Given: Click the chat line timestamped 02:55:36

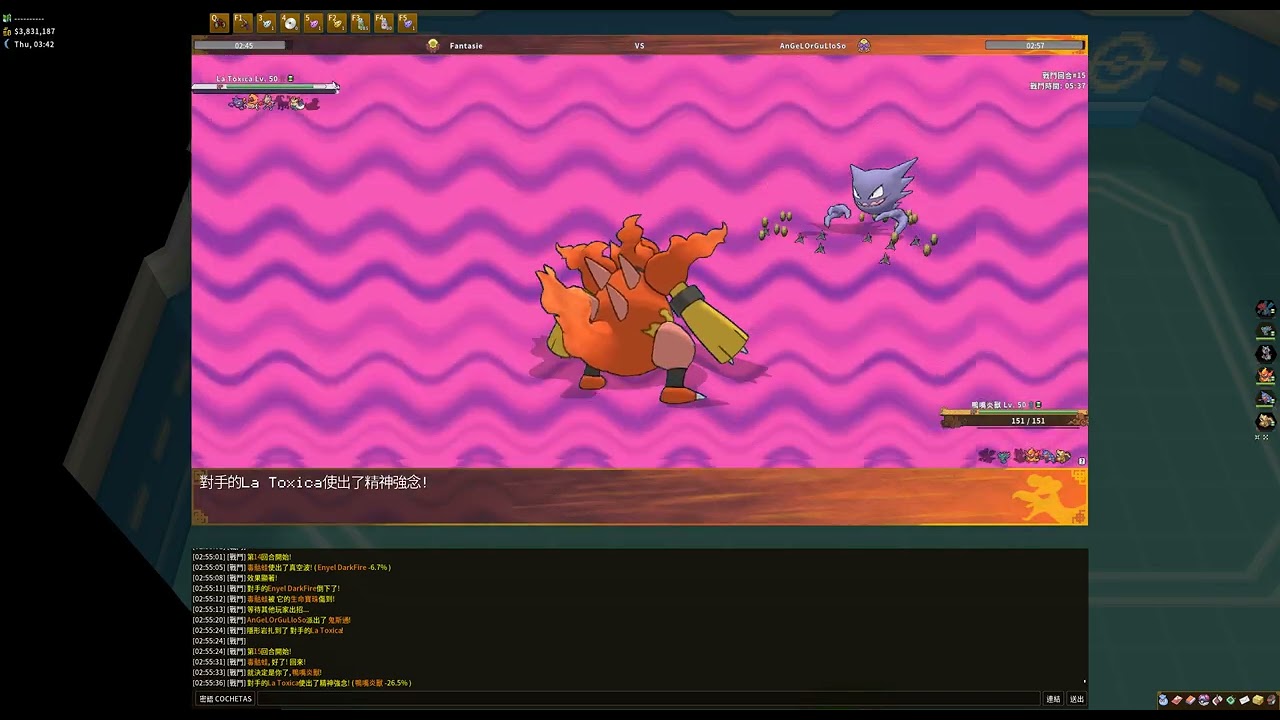Looking at the screenshot, I should (x=302, y=683).
